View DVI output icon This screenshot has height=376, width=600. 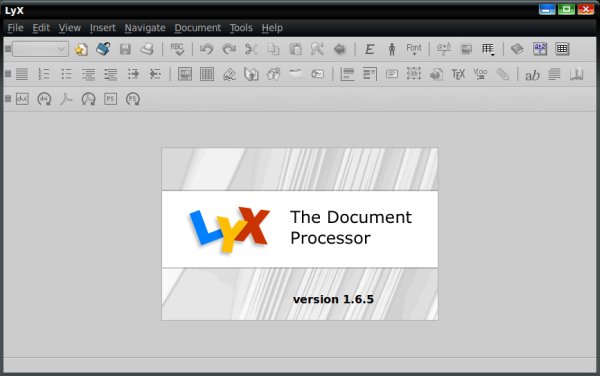click(x=22, y=99)
